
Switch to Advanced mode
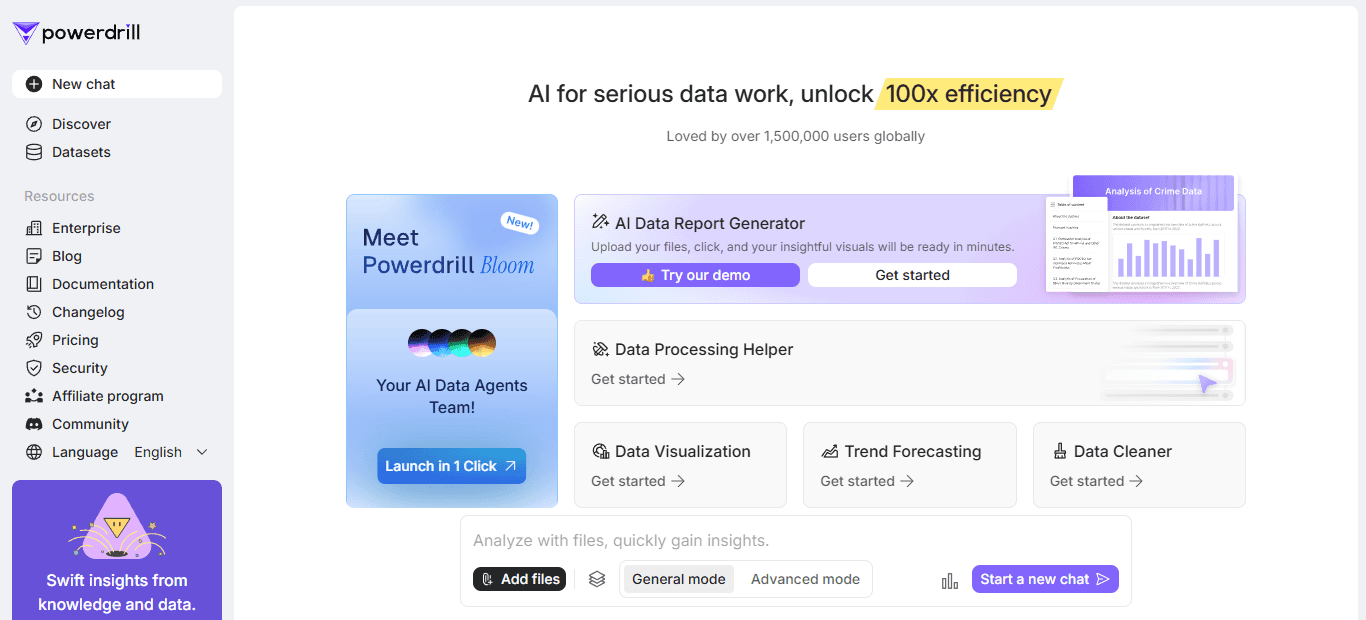[x=804, y=579]
